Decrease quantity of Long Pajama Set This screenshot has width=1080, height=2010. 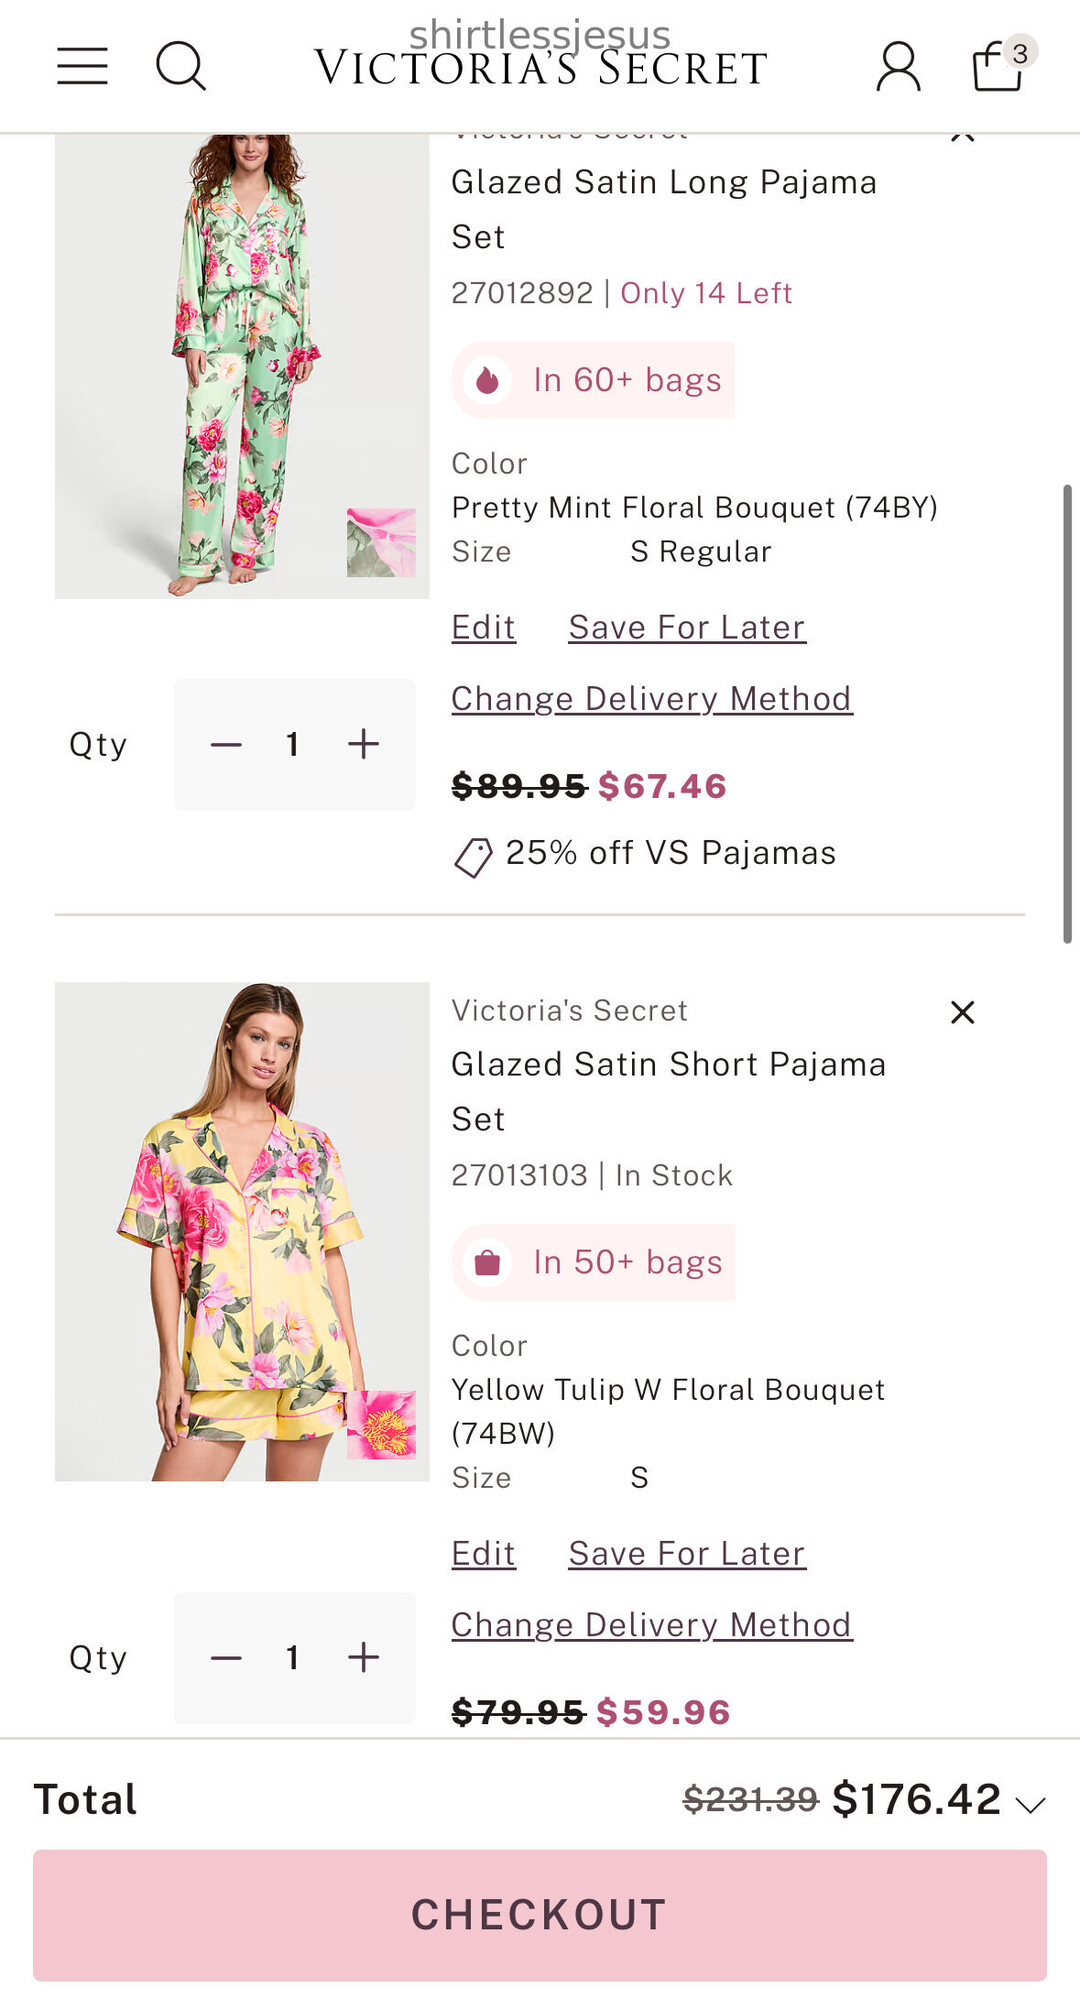tap(226, 745)
